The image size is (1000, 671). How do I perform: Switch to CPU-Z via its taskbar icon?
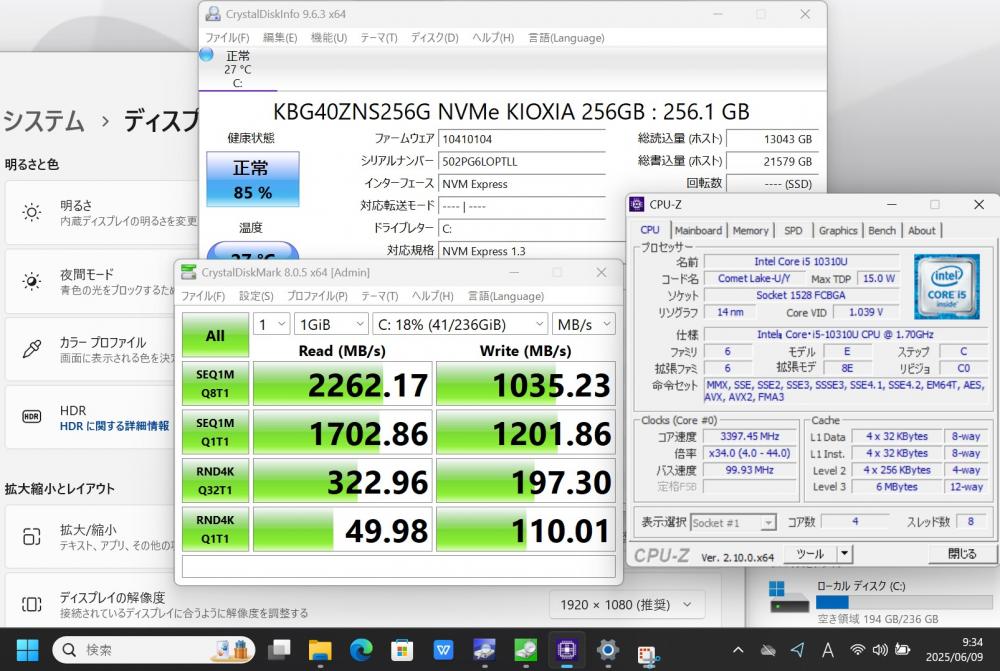click(566, 650)
